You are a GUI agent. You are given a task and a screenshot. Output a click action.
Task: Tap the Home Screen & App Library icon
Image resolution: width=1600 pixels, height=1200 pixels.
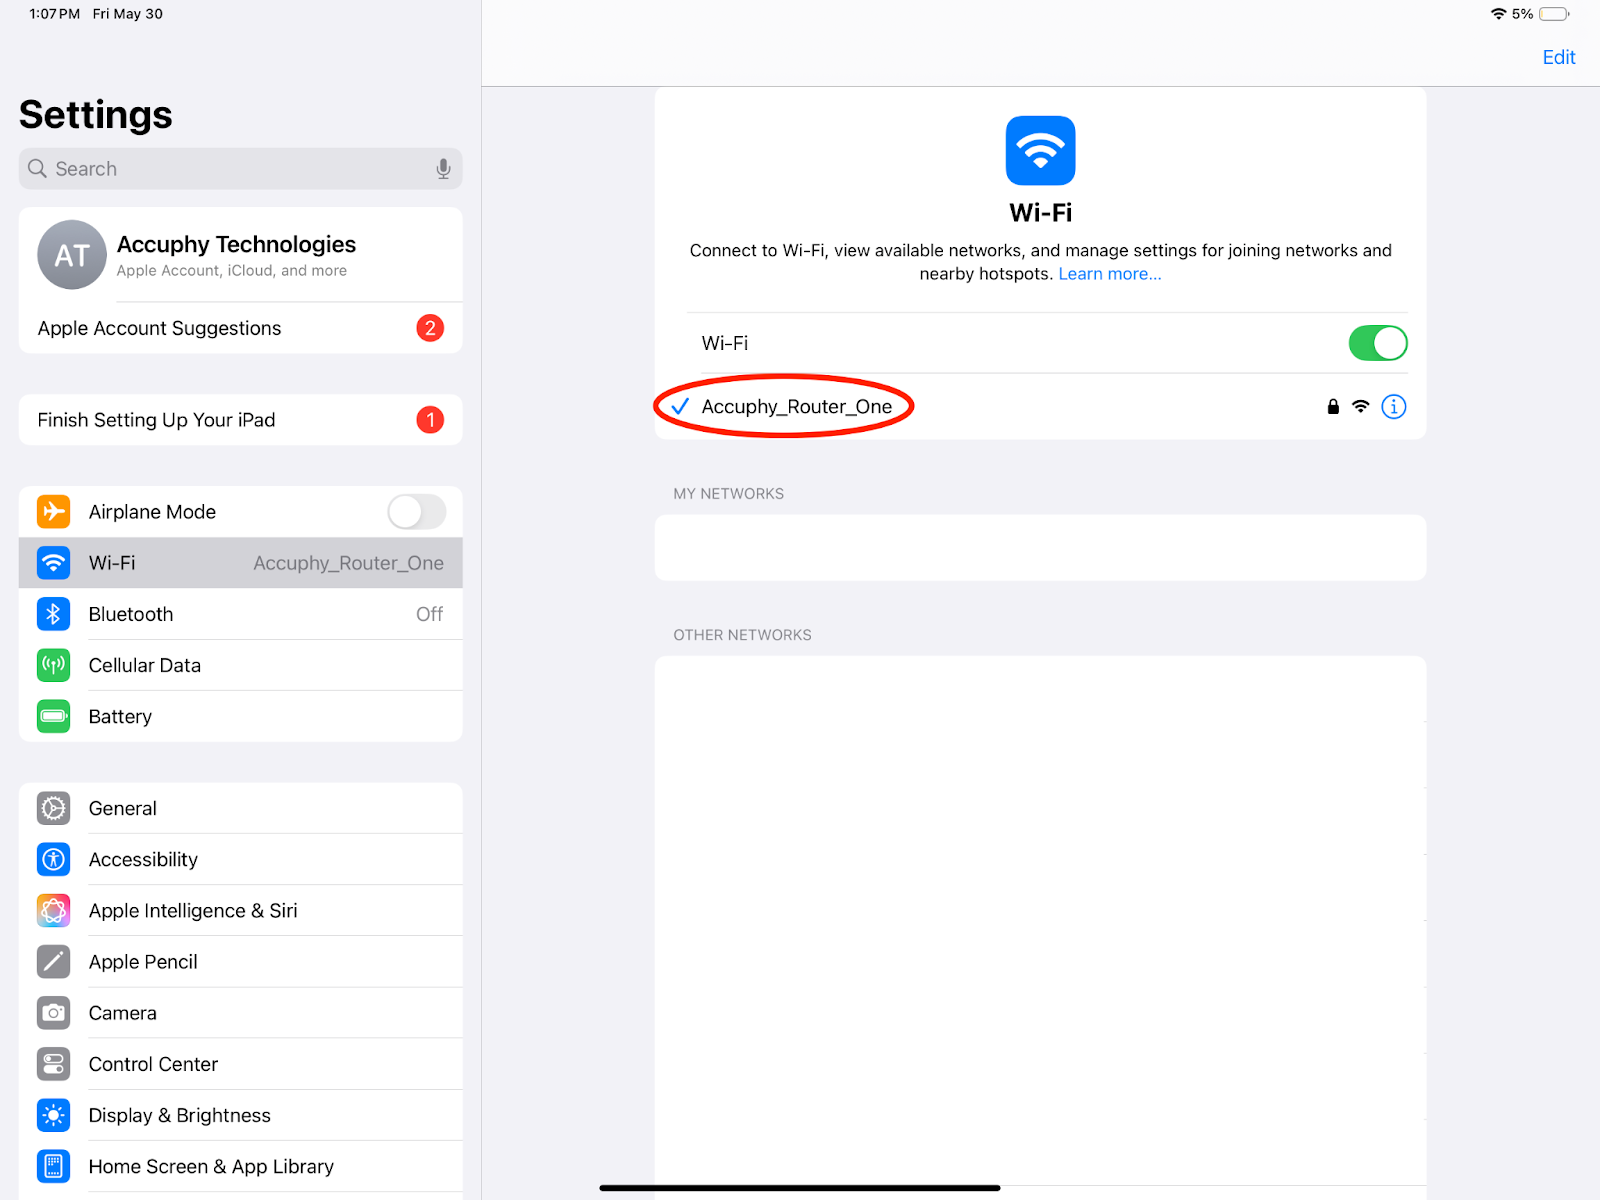(x=54, y=1166)
